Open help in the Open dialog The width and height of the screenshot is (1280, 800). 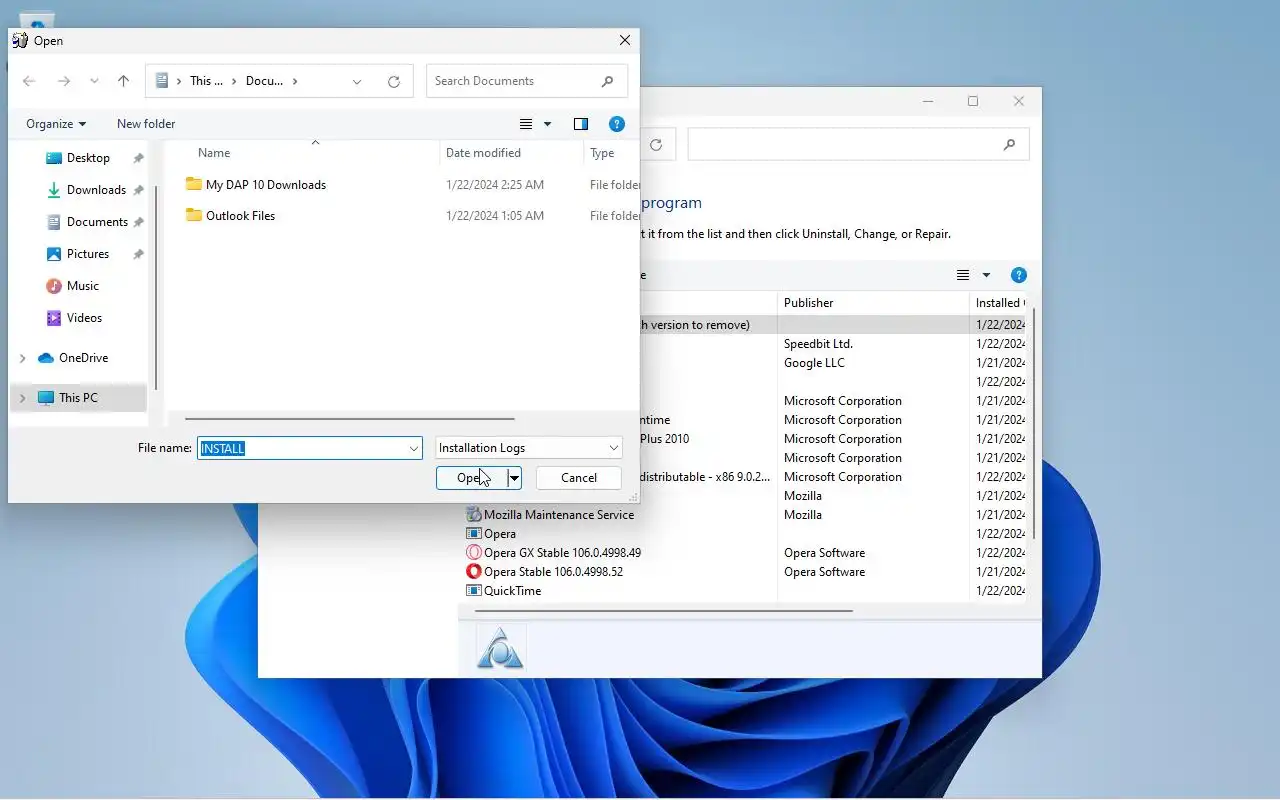[x=617, y=124]
